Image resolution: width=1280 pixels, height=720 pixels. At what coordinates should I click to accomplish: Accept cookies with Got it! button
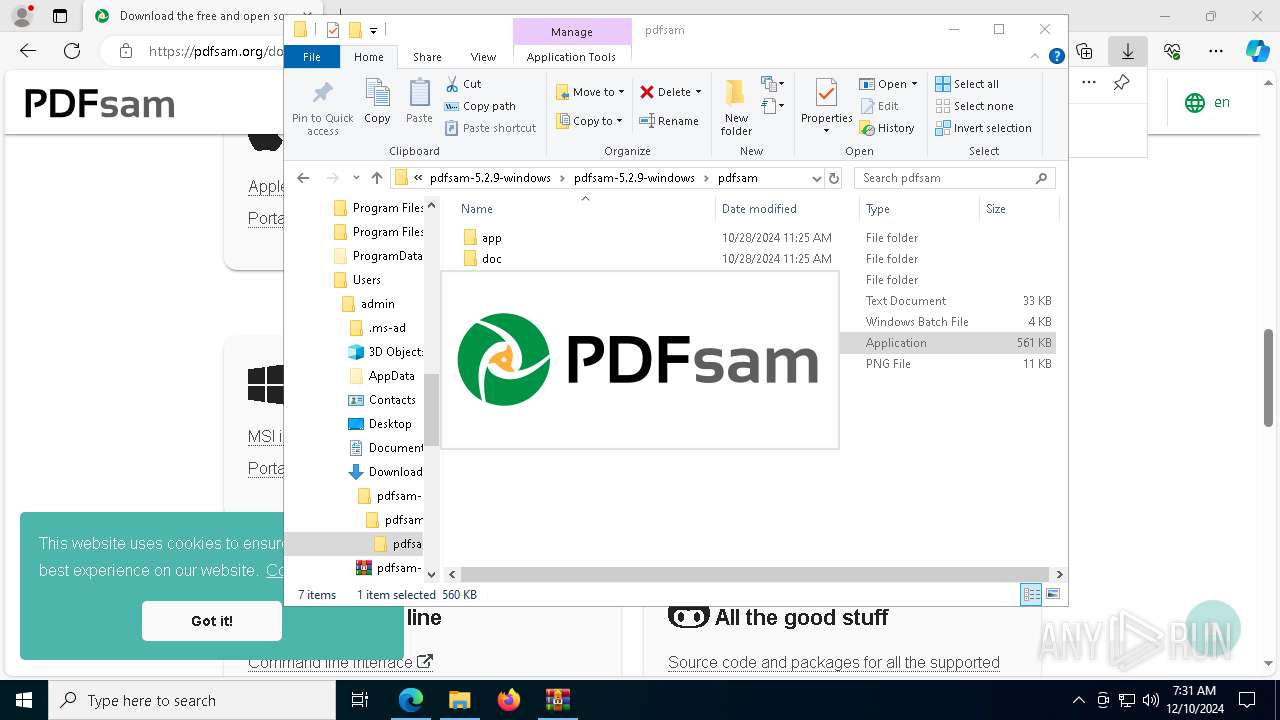pyautogui.click(x=212, y=621)
